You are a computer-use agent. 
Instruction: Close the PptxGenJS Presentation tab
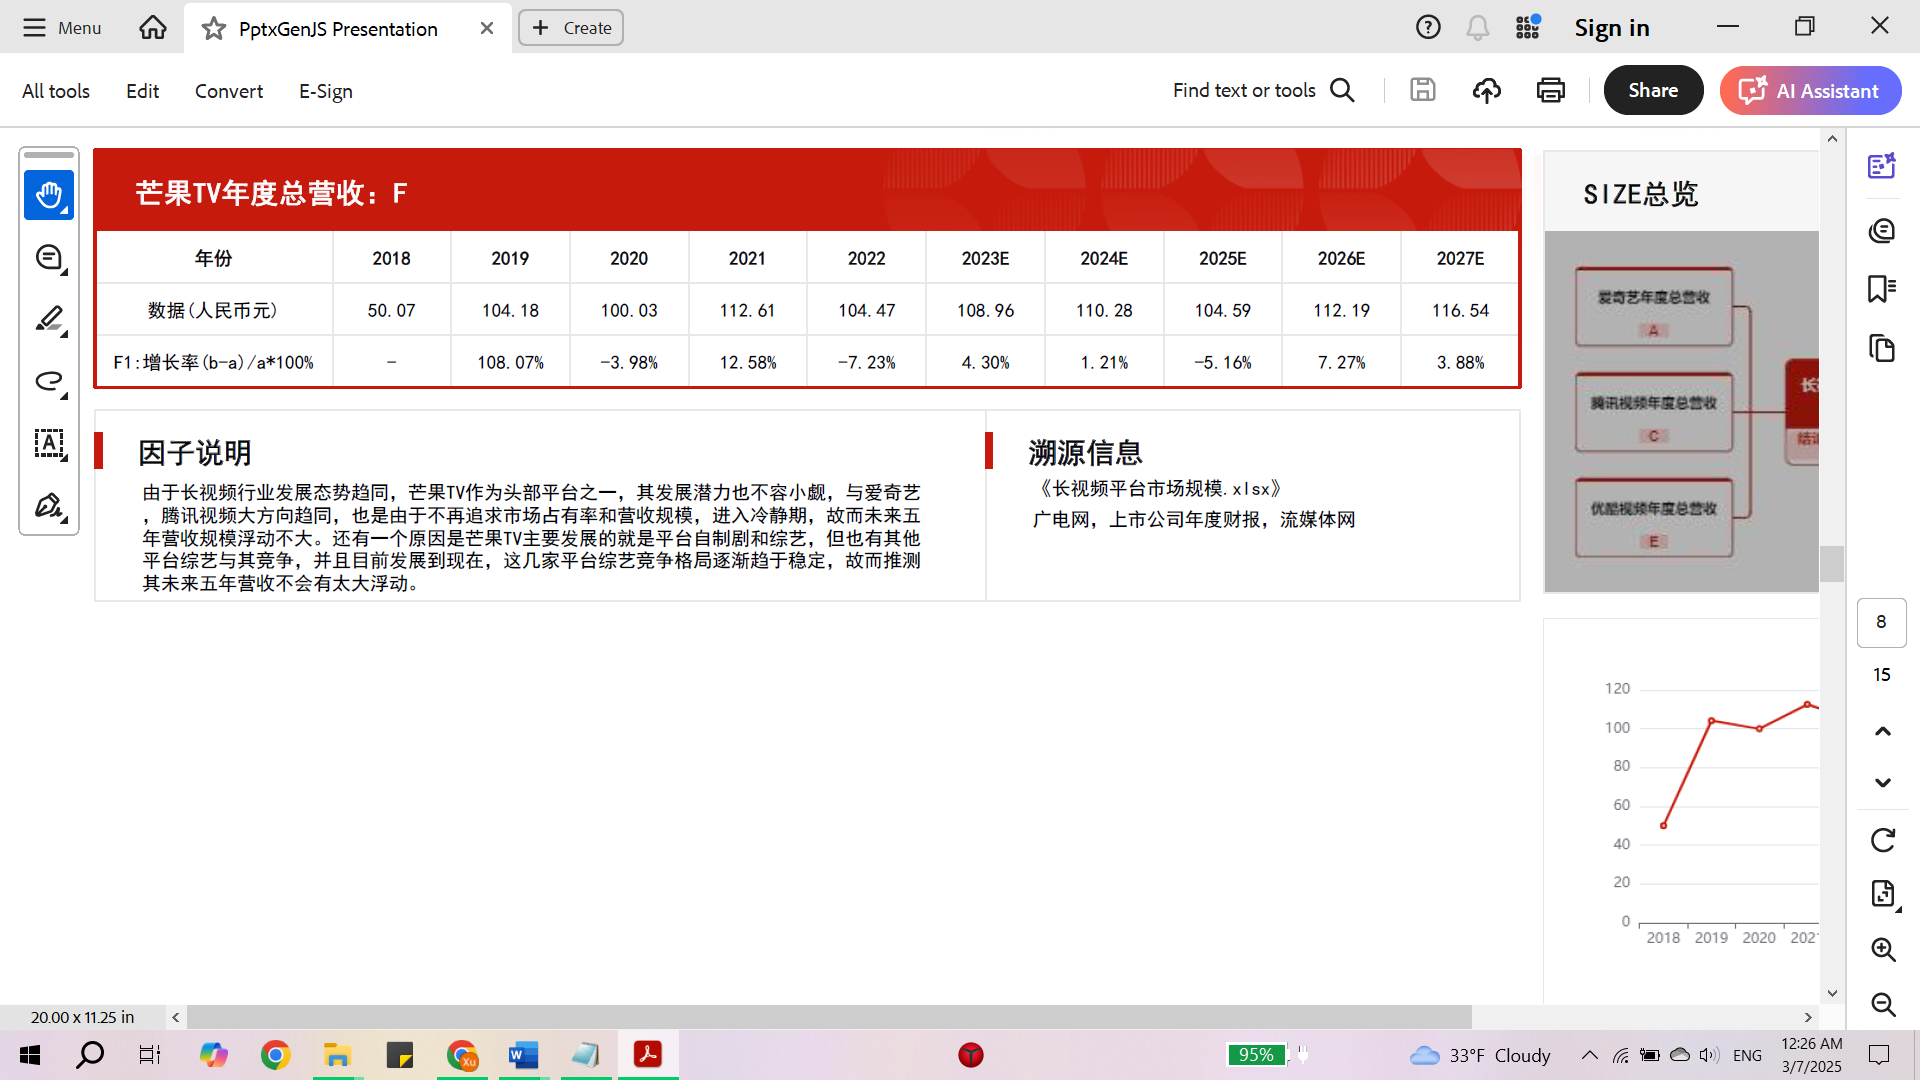(x=487, y=28)
